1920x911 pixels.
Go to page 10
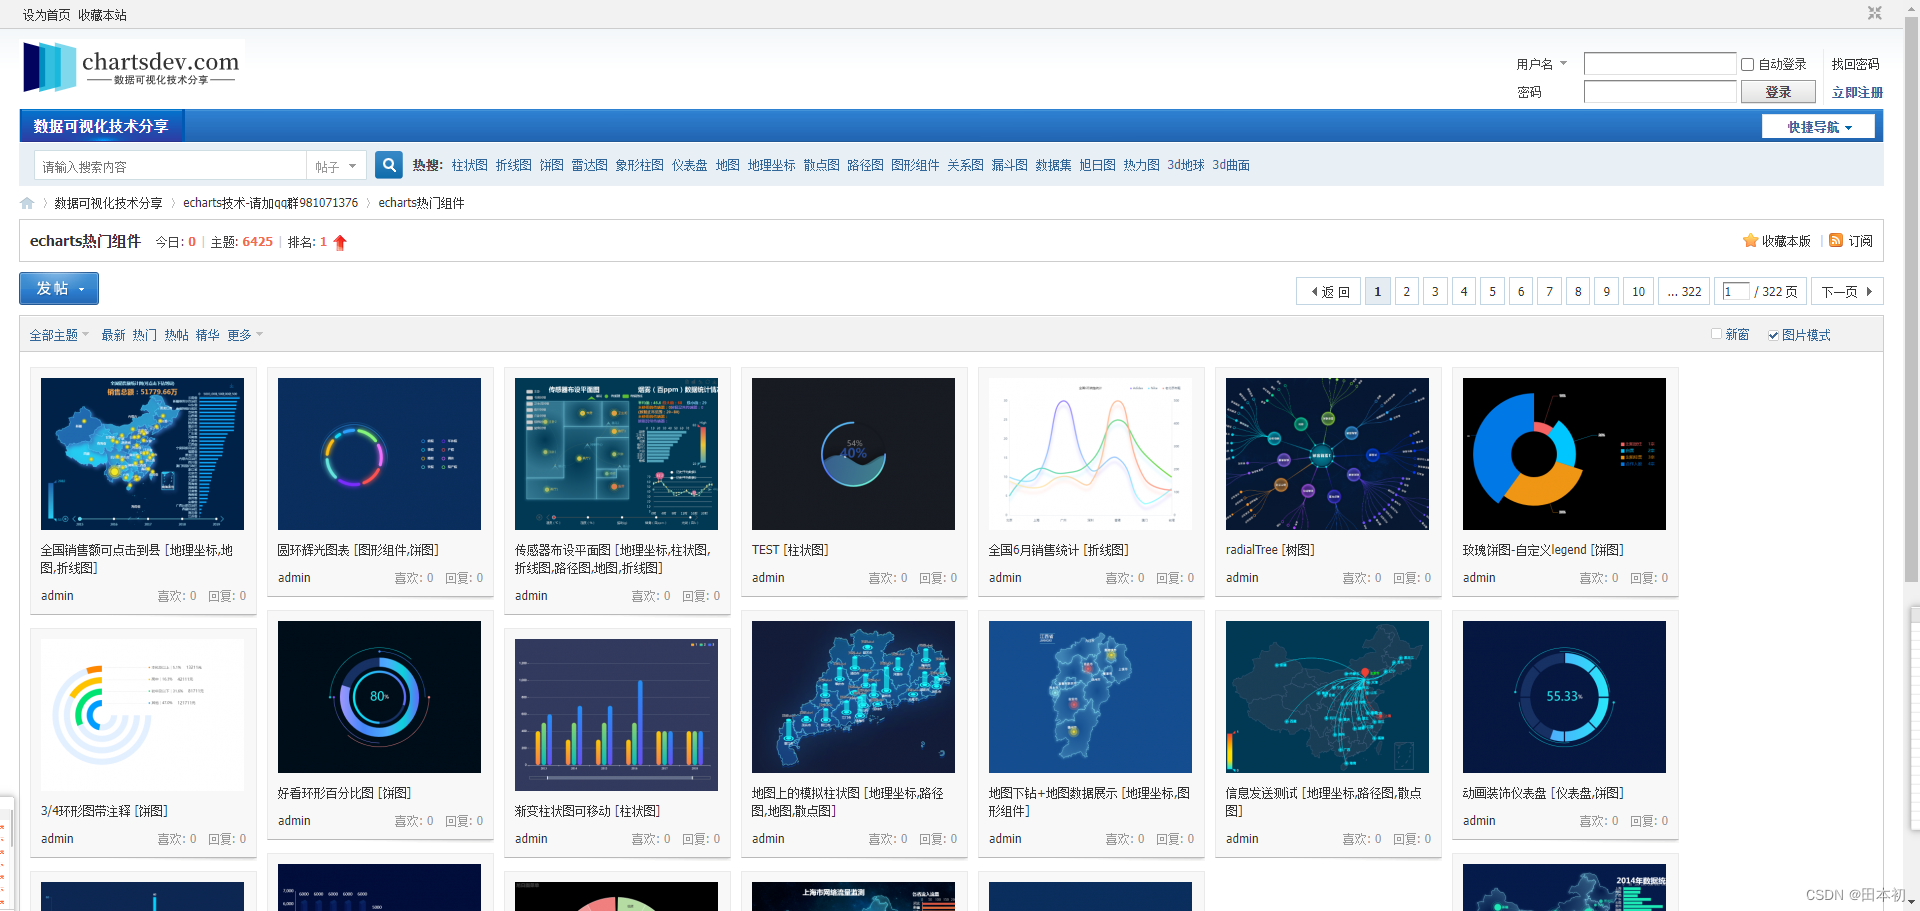tap(1638, 291)
